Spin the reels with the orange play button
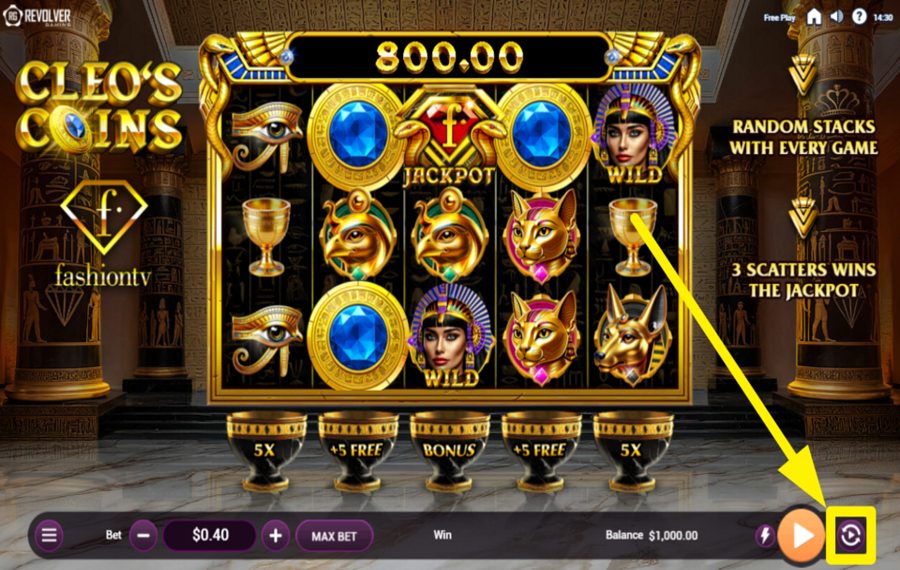The width and height of the screenshot is (900, 570). tap(801, 536)
